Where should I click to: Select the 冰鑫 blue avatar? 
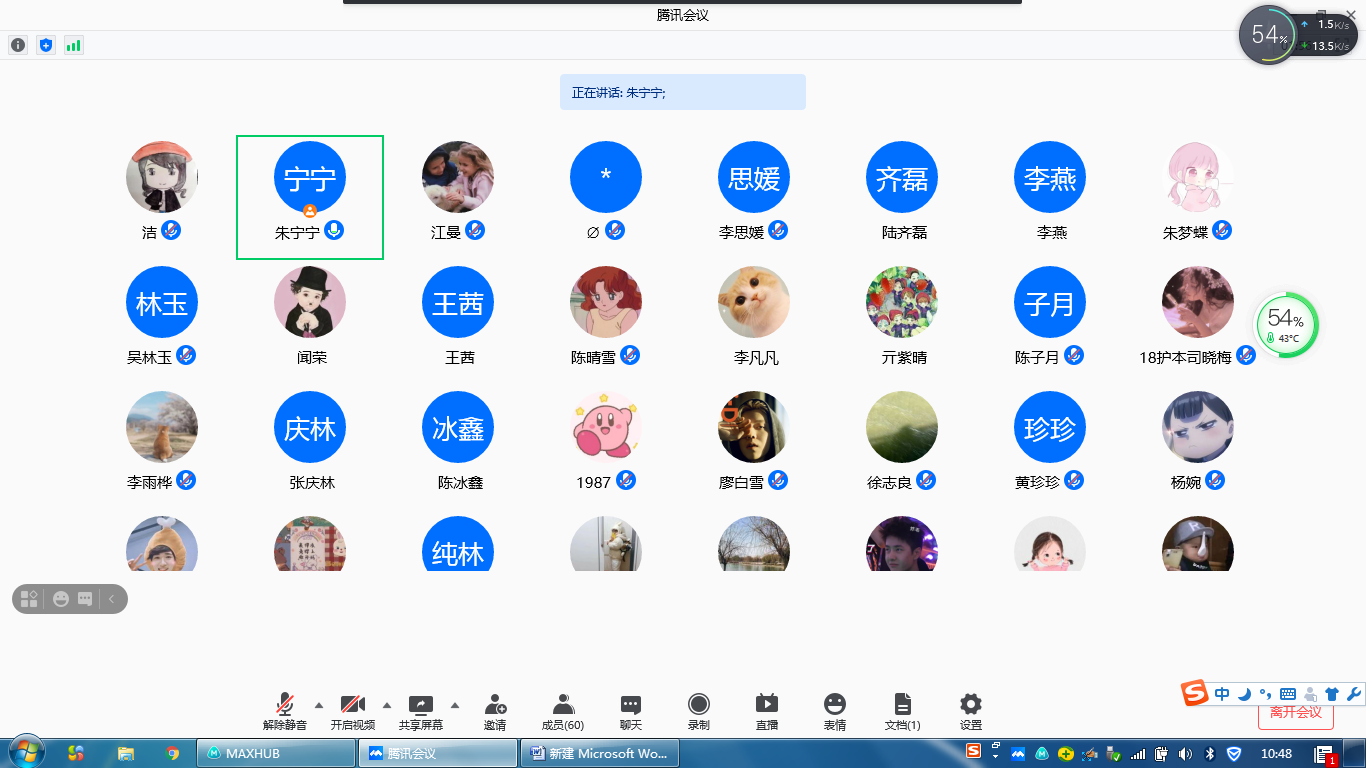click(458, 427)
